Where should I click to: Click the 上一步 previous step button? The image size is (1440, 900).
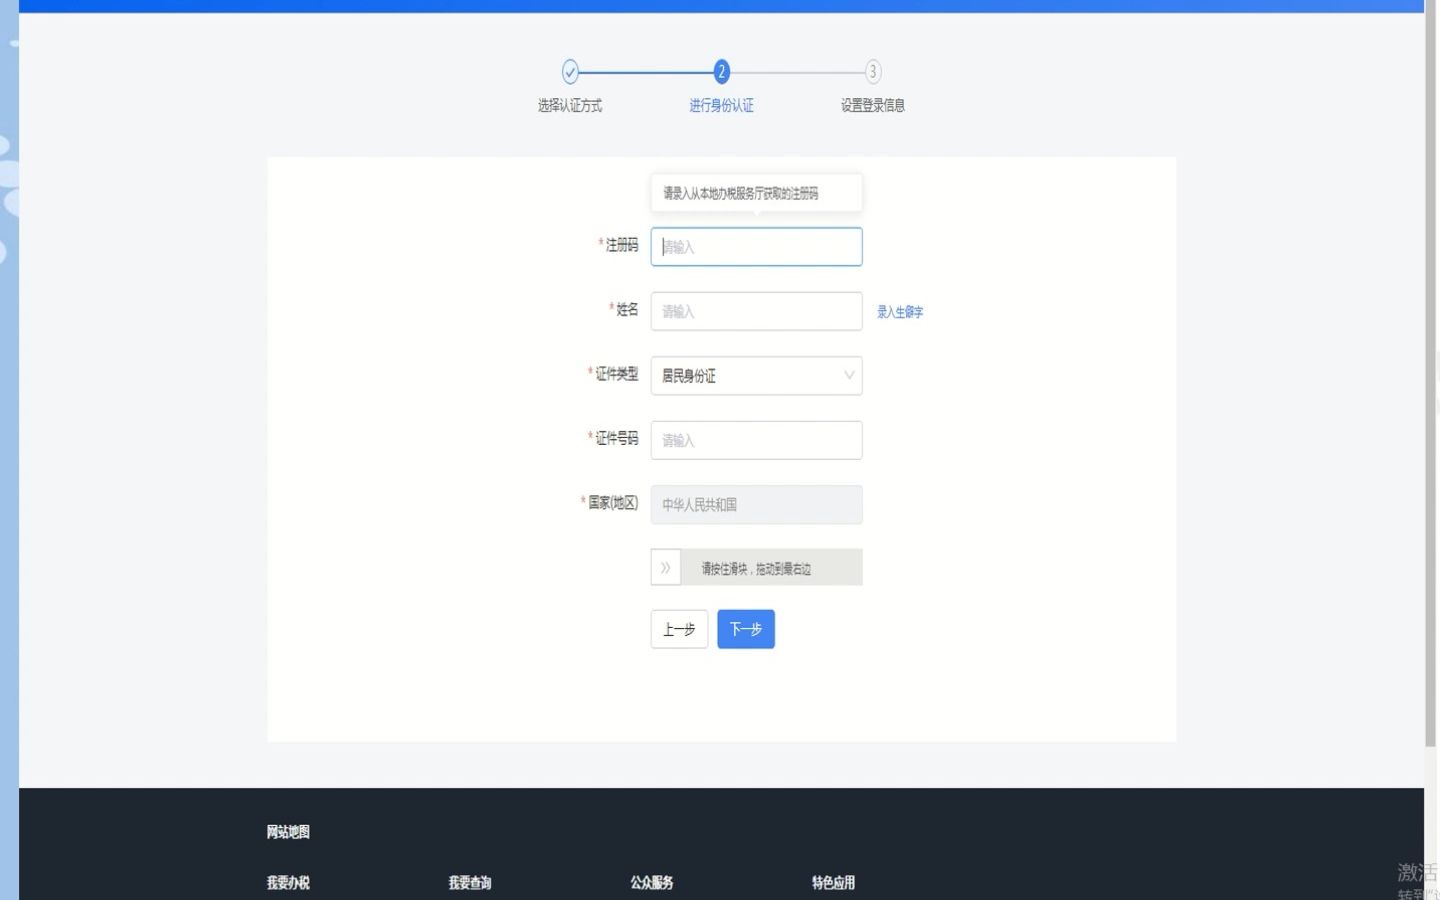679,629
